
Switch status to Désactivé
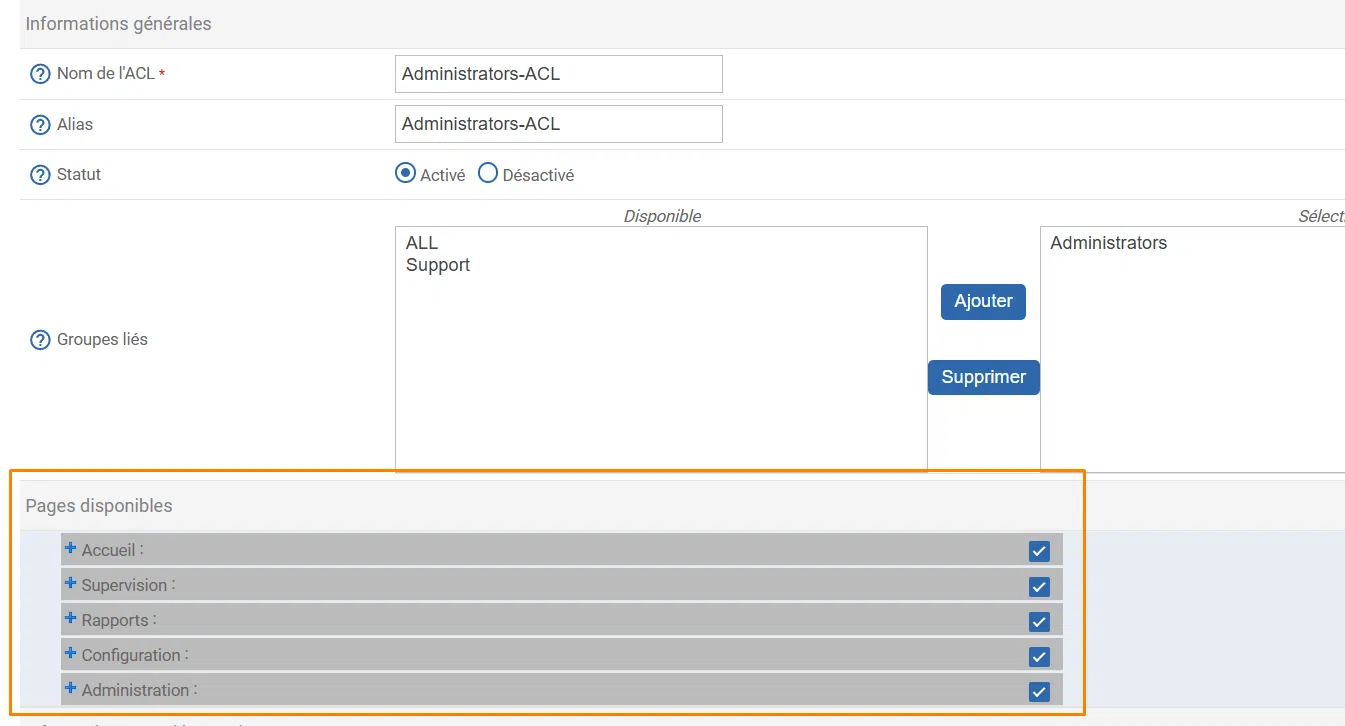coord(488,173)
